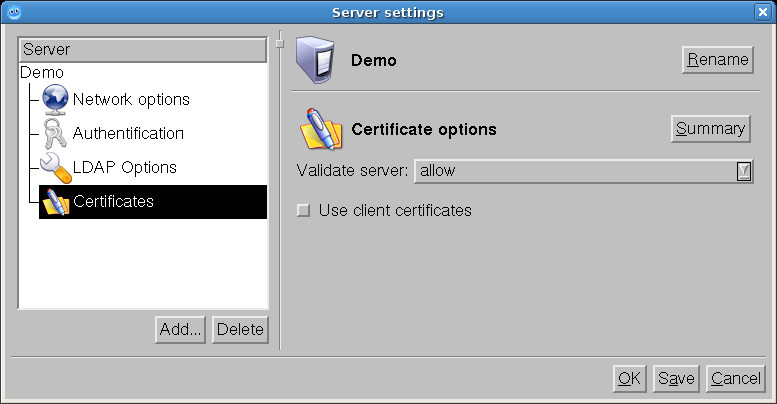
Task: Click the Server column header
Action: pyautogui.click(x=143, y=49)
